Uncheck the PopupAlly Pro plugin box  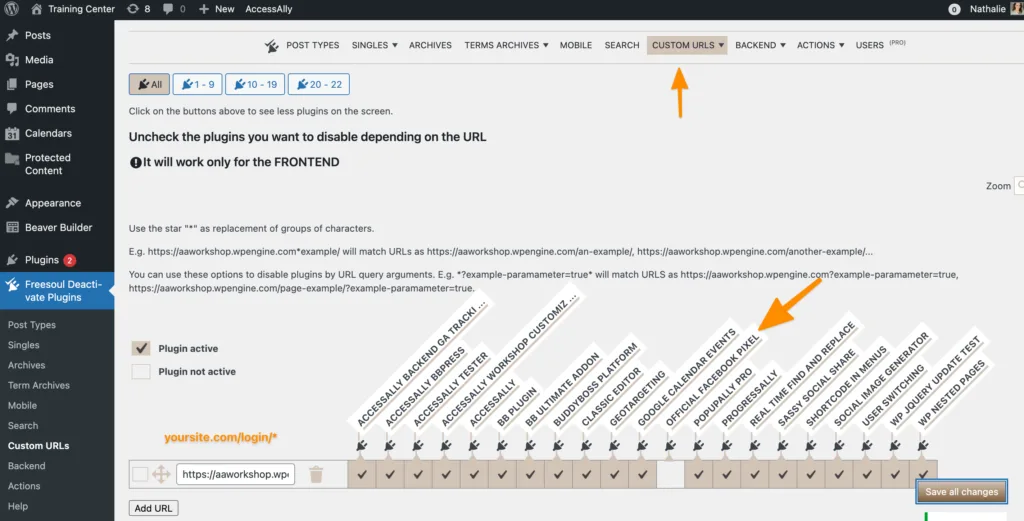pyautogui.click(x=698, y=475)
